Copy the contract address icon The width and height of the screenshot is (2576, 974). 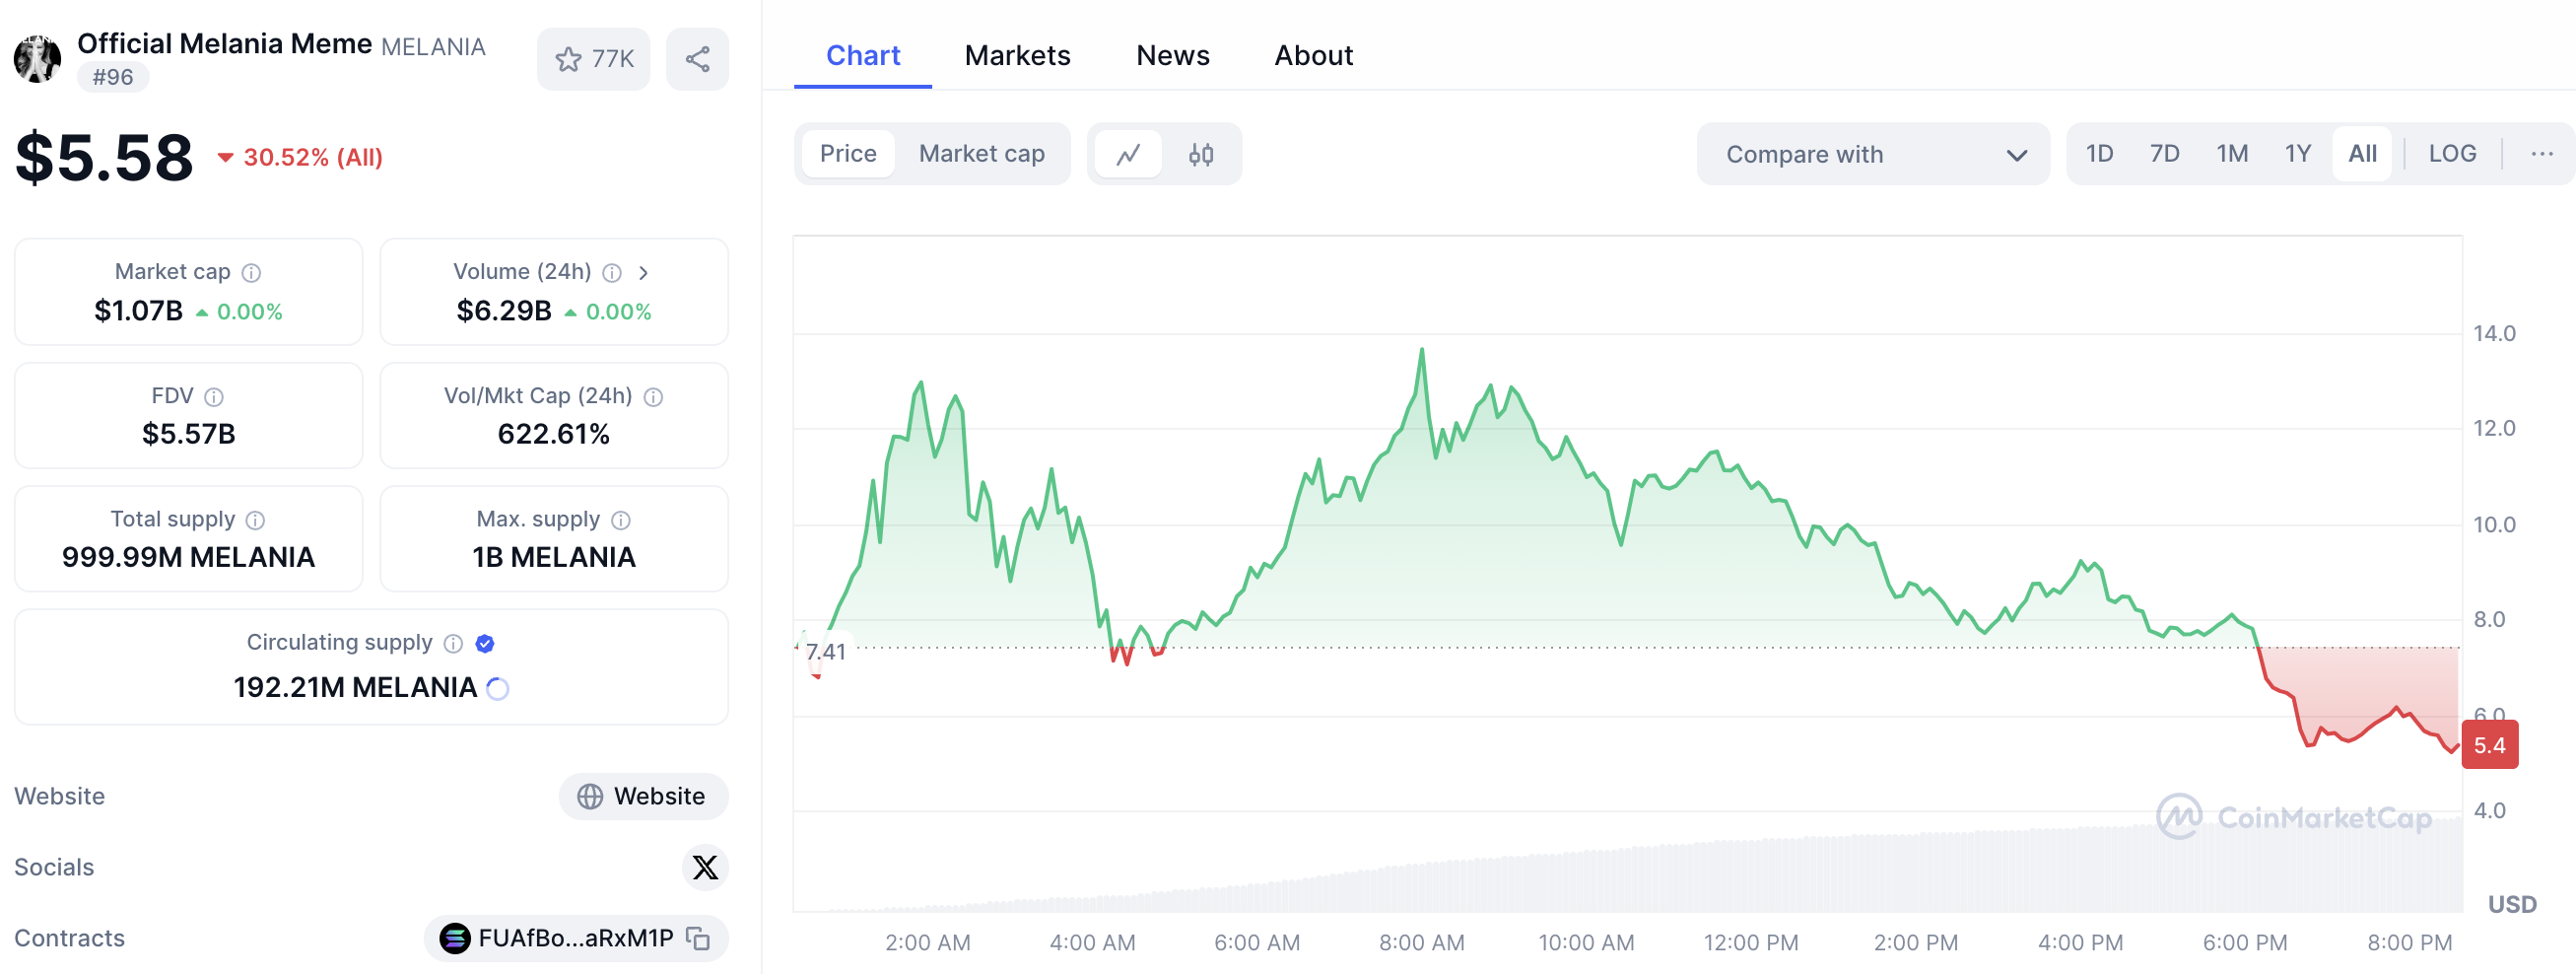coord(698,938)
